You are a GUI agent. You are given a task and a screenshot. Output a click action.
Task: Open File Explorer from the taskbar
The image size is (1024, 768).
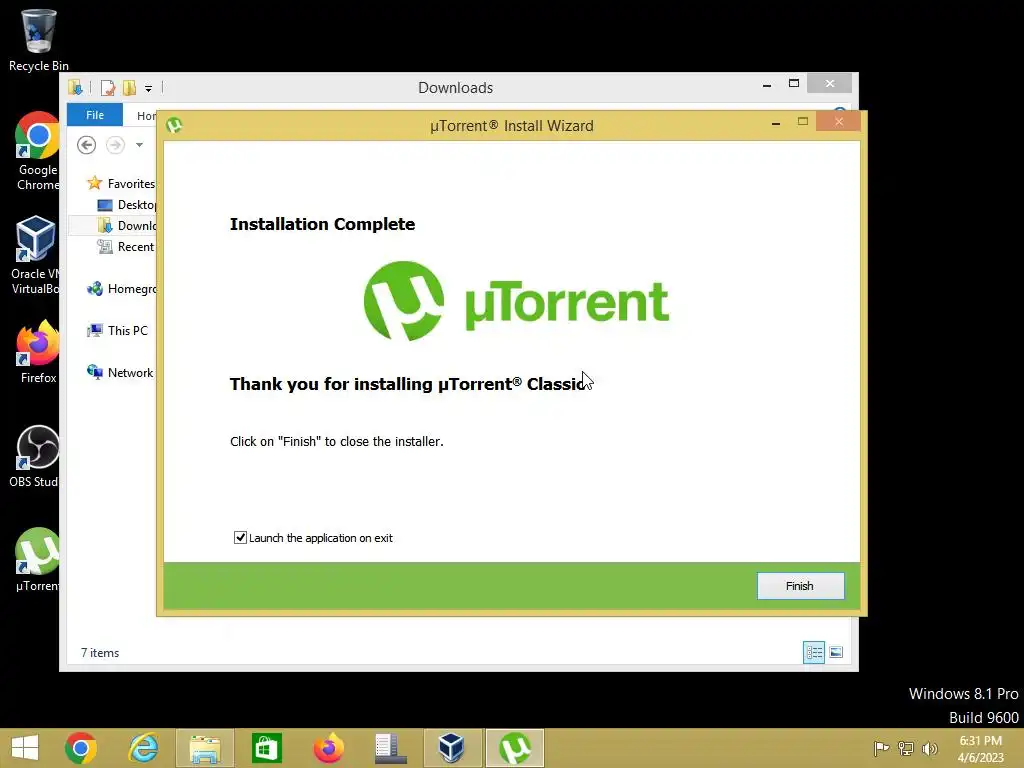[x=204, y=748]
